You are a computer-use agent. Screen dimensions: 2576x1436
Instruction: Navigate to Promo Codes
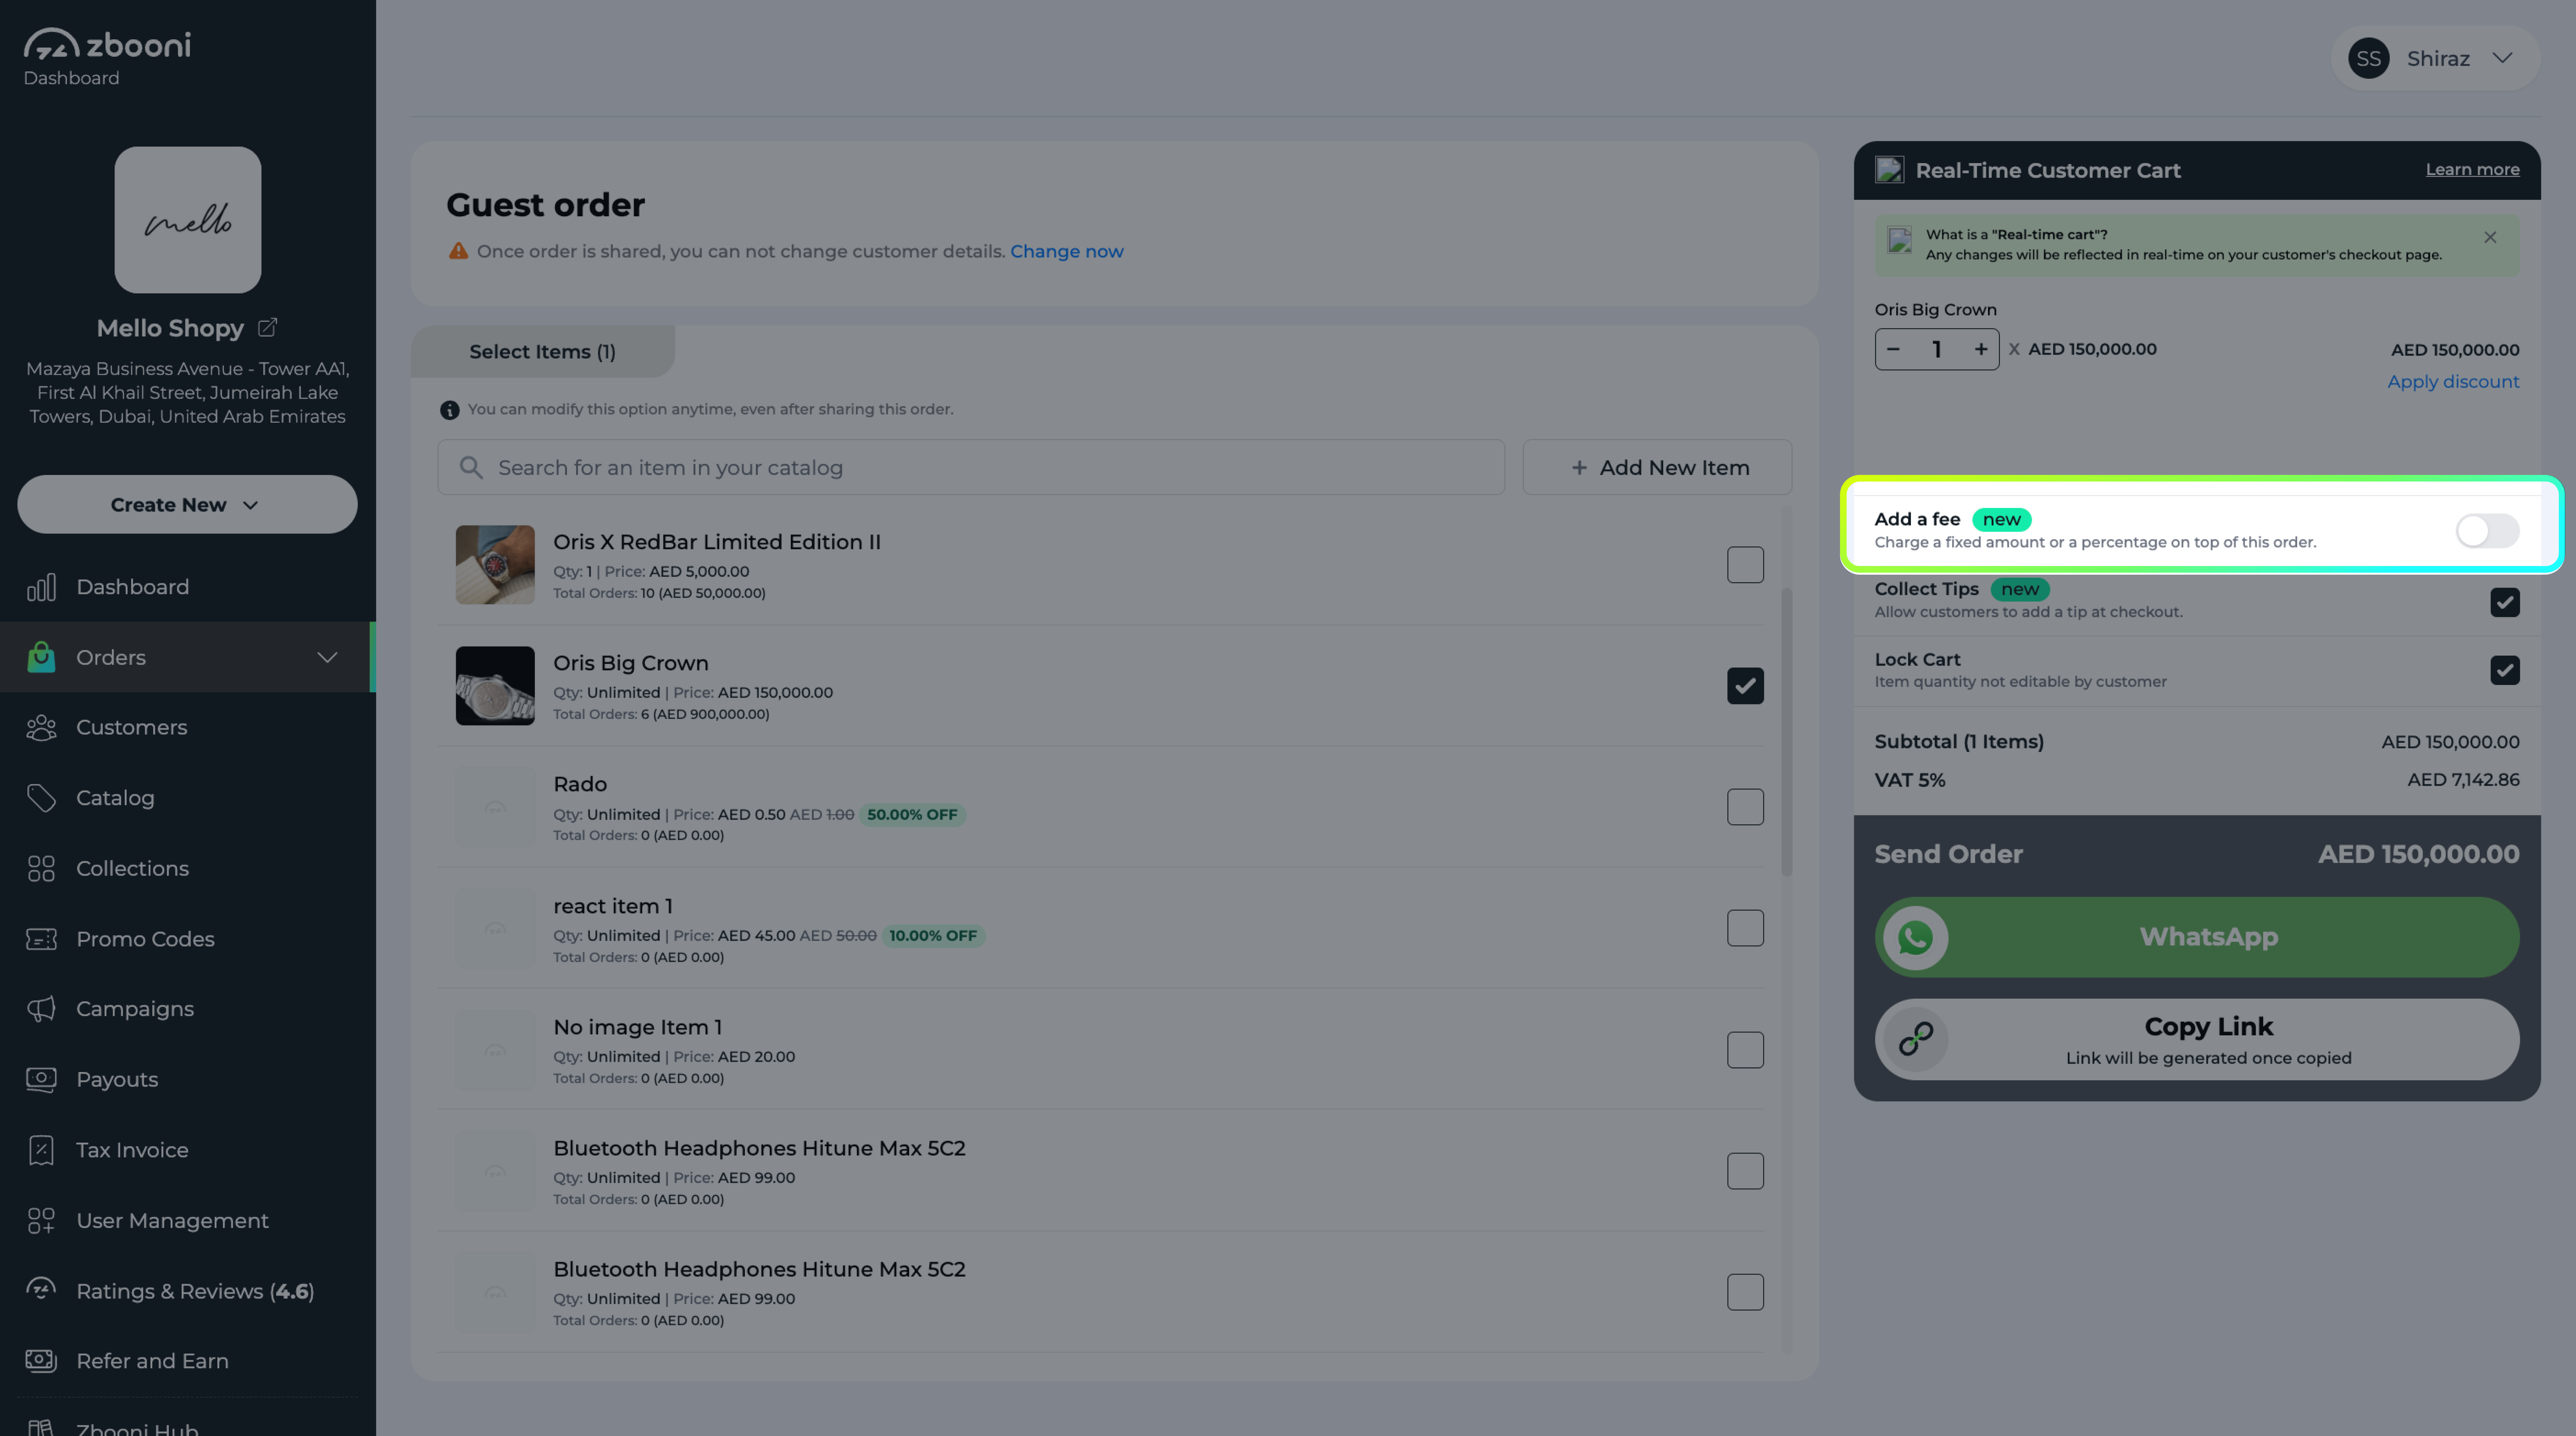(x=188, y=939)
